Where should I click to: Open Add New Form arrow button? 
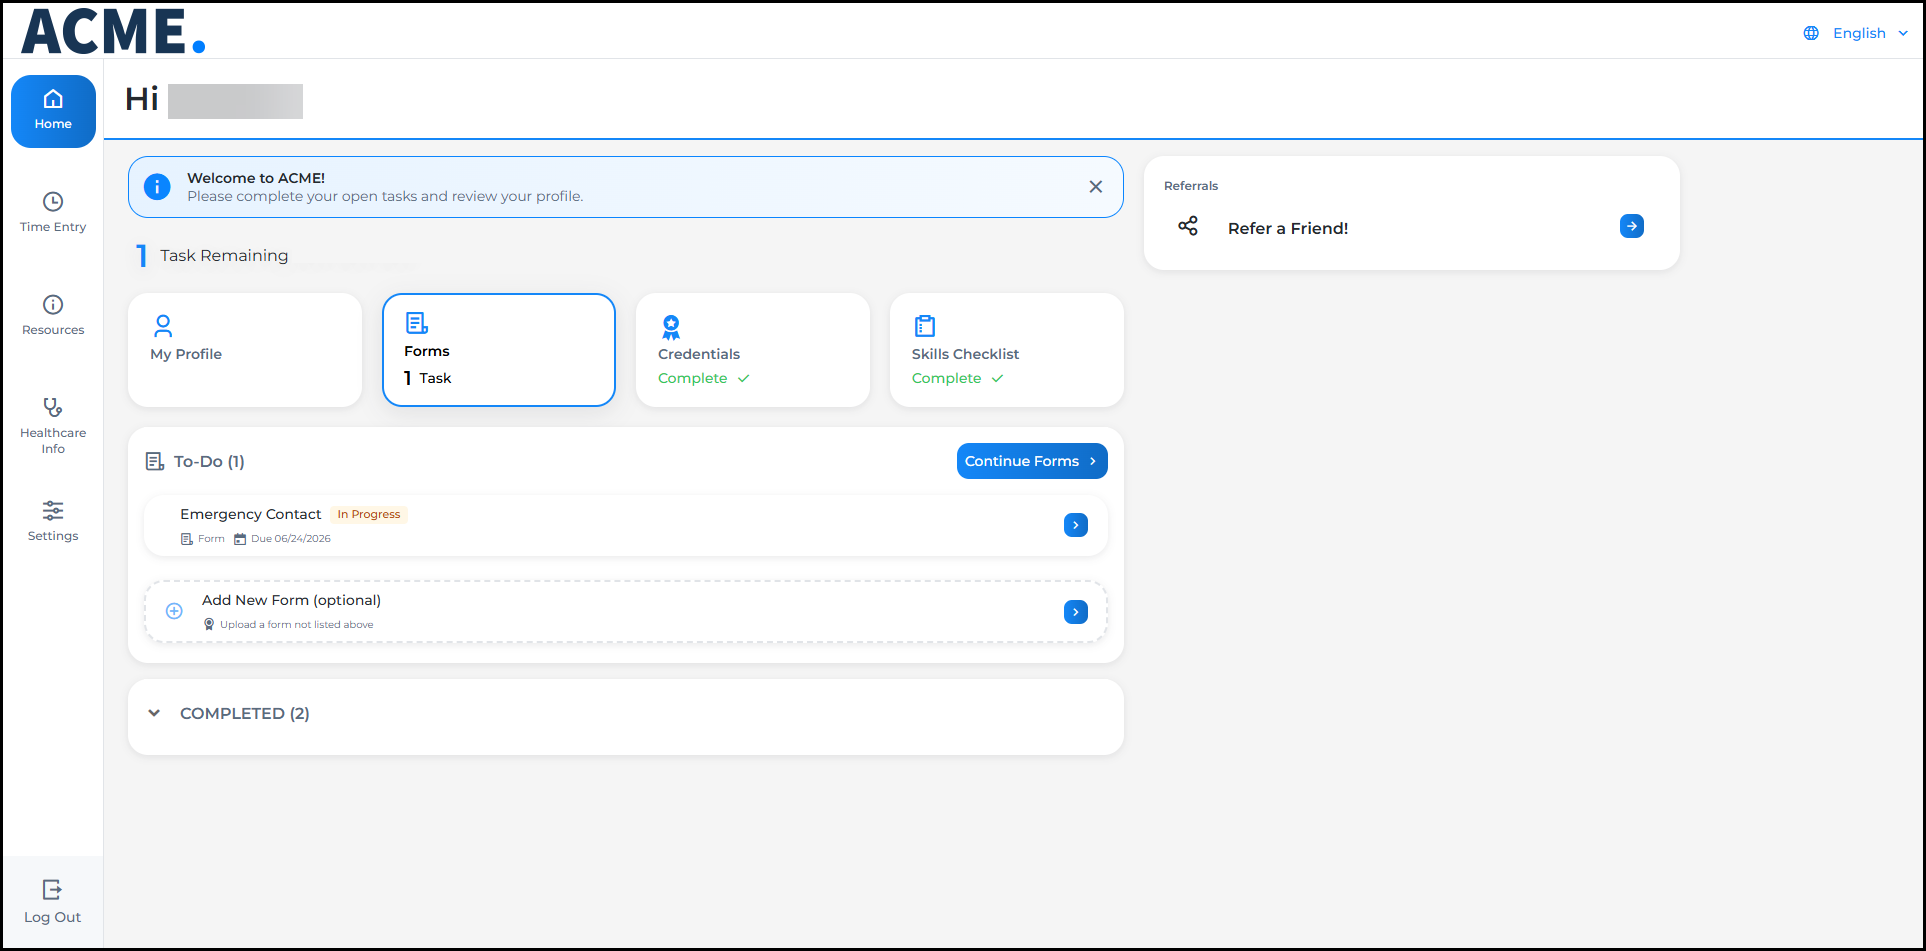(1076, 612)
